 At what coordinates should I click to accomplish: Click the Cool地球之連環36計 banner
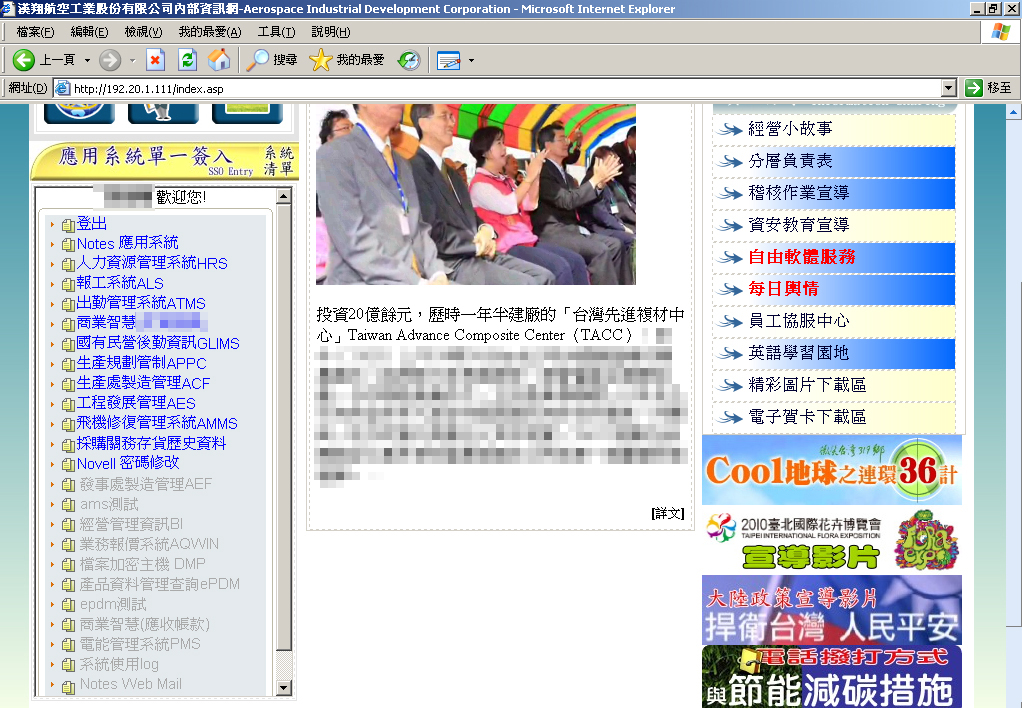tap(831, 470)
